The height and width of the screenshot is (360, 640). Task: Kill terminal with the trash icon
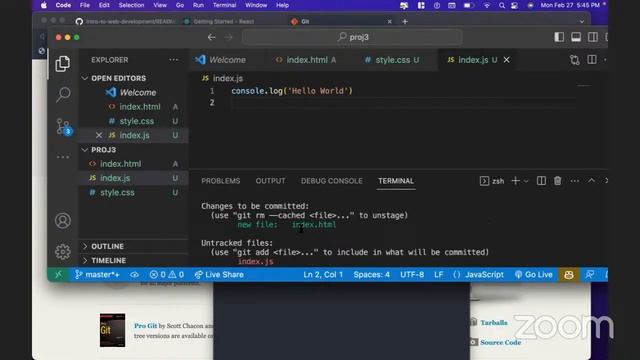point(558,181)
